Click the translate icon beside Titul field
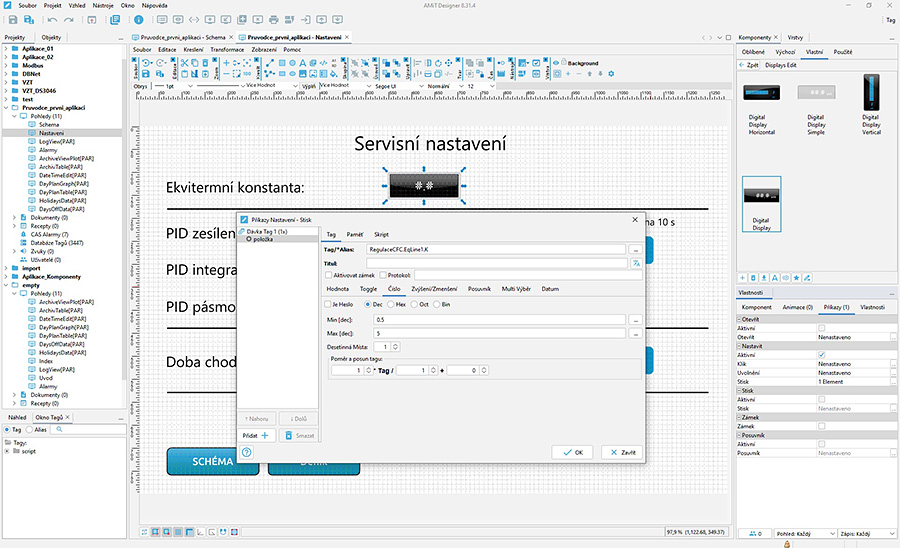The image size is (900, 548). (636, 263)
